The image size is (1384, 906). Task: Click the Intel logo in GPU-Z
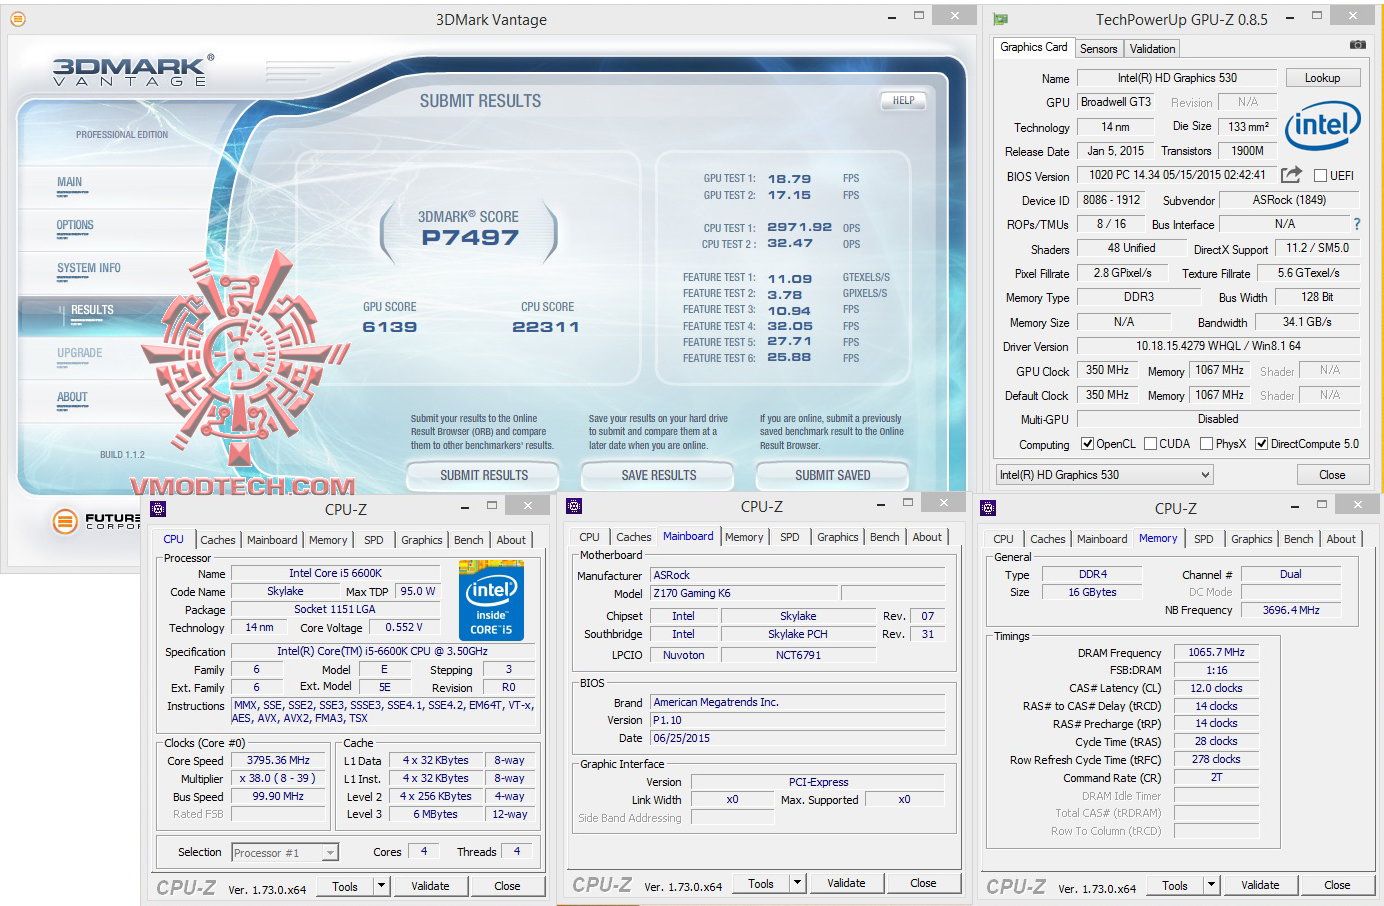[1322, 126]
